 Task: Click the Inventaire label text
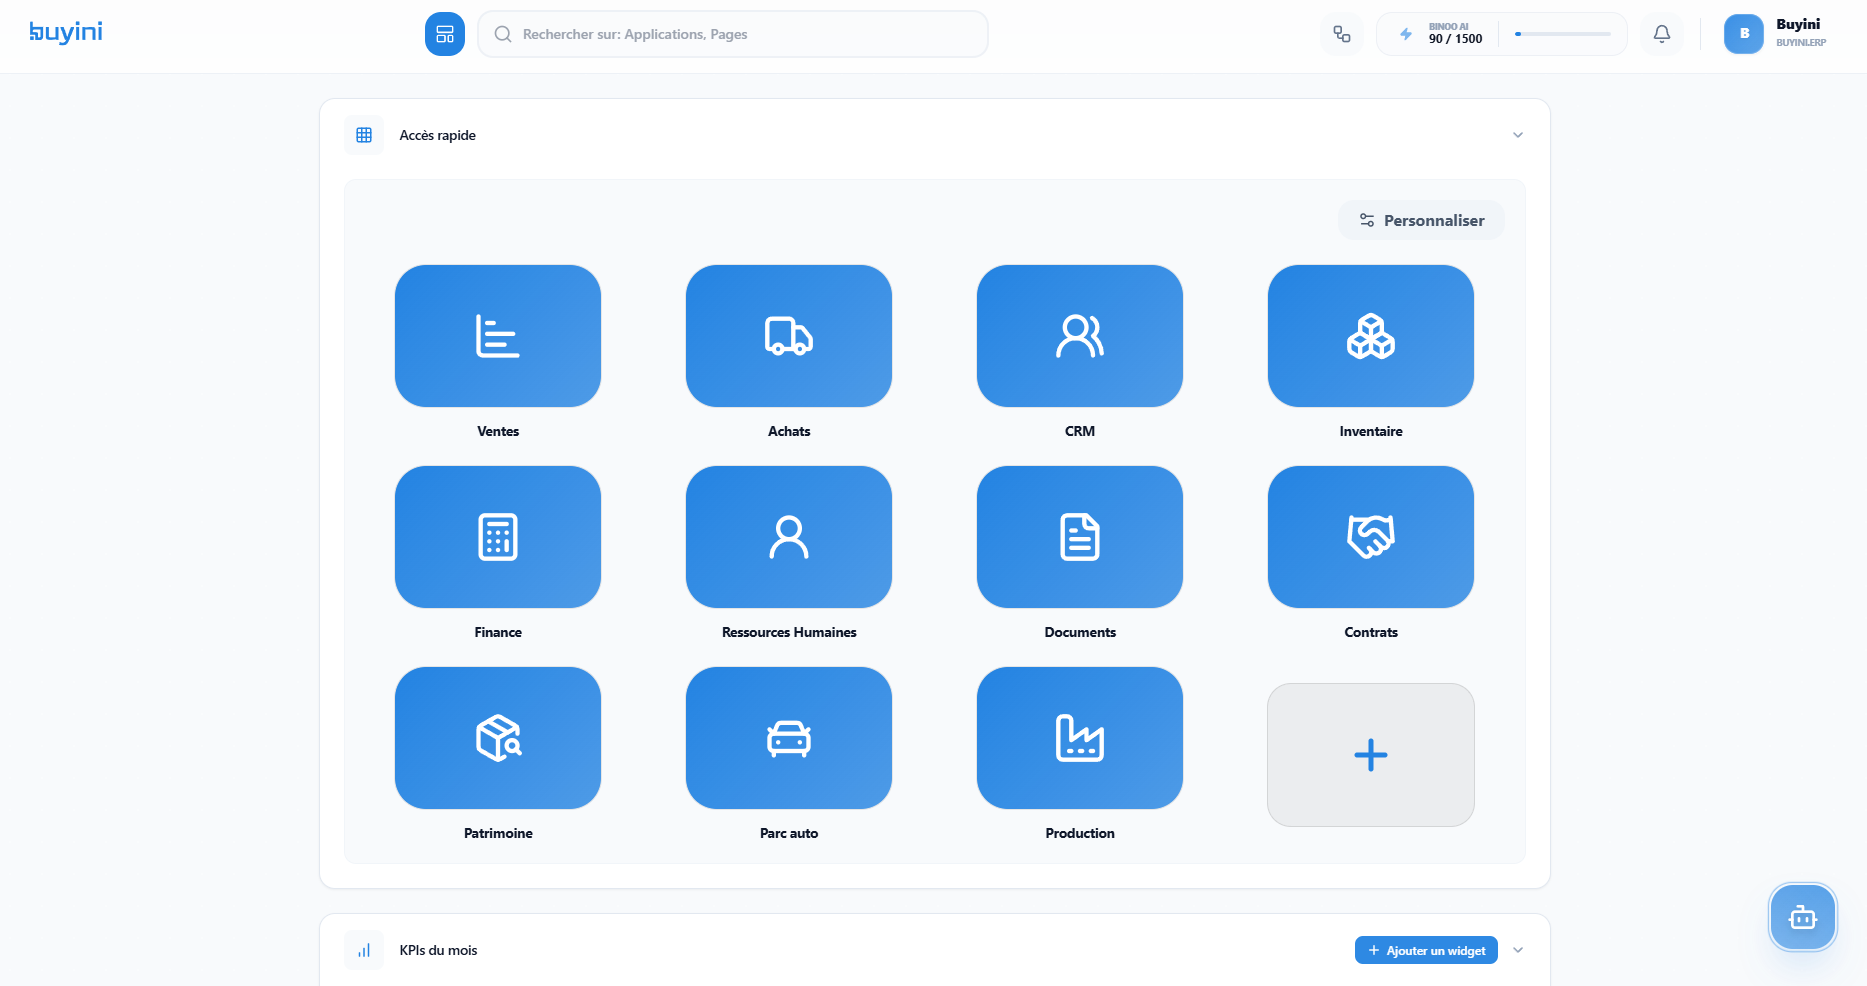(1371, 431)
